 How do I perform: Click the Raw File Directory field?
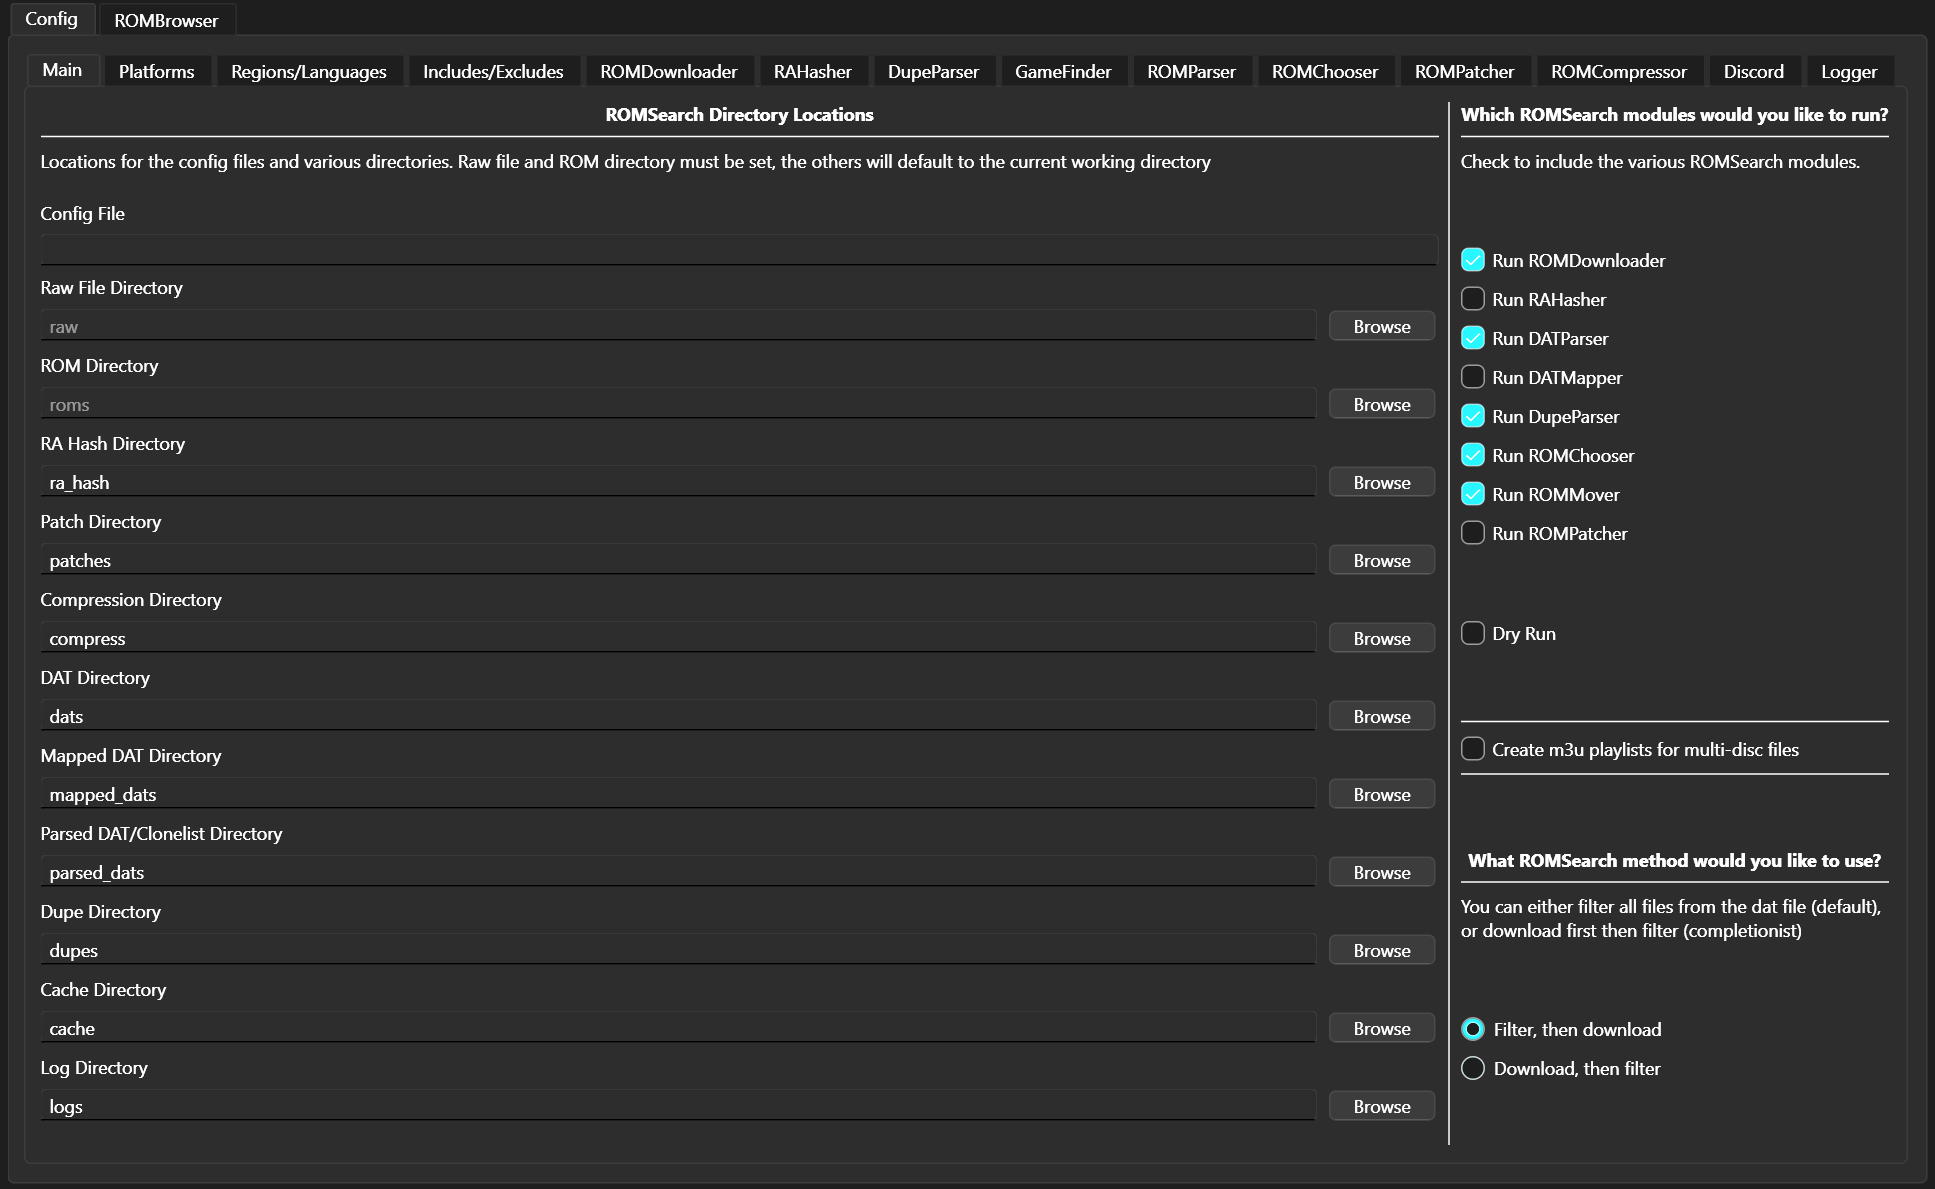click(x=678, y=326)
